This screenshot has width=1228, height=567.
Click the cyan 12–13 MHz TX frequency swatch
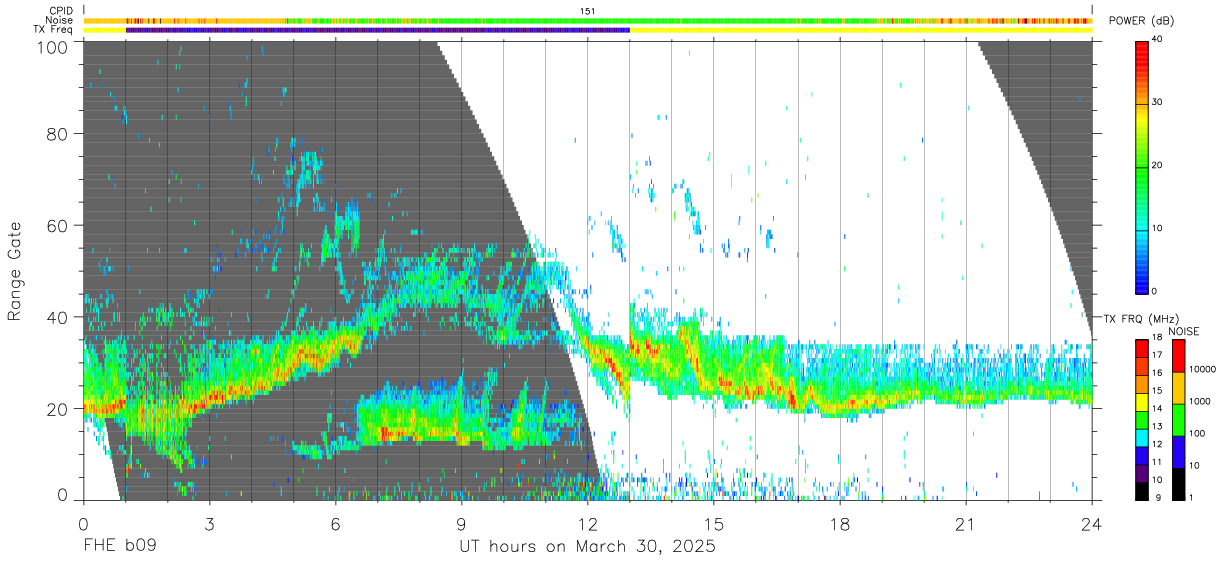tap(1142, 437)
